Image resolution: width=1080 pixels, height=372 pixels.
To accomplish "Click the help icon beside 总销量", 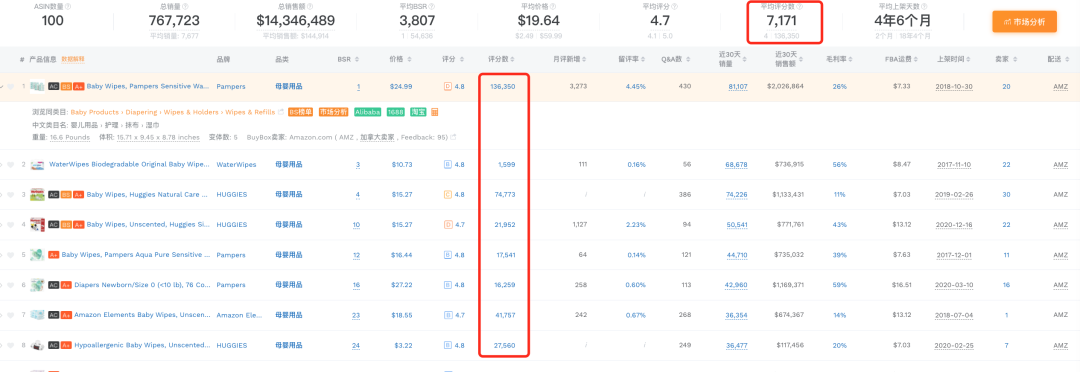I will pyautogui.click(x=185, y=6).
